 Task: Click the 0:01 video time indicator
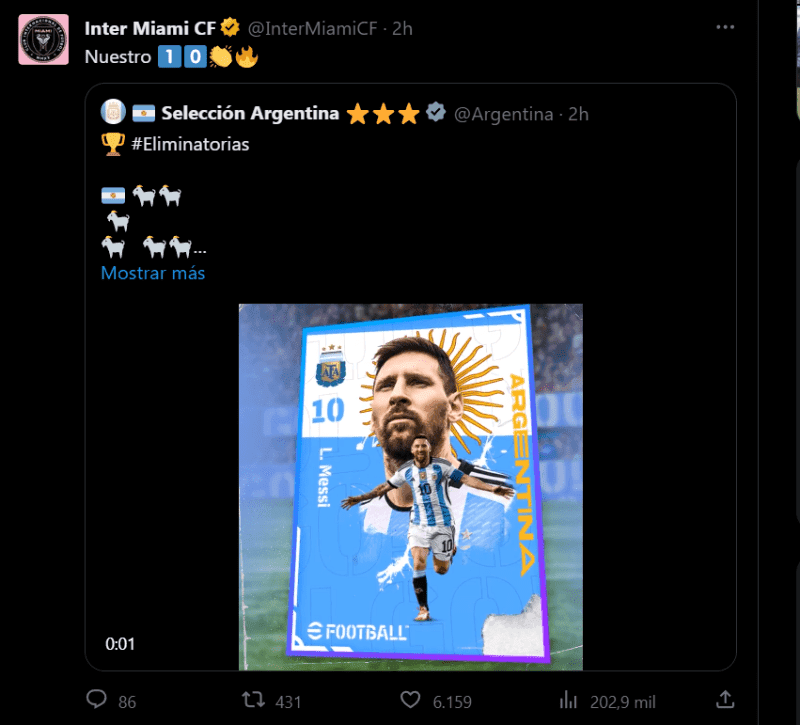120,644
